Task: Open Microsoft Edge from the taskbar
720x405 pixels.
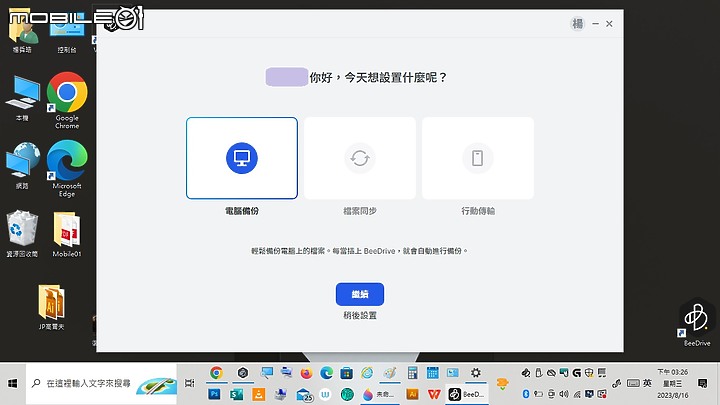Action: pos(326,373)
